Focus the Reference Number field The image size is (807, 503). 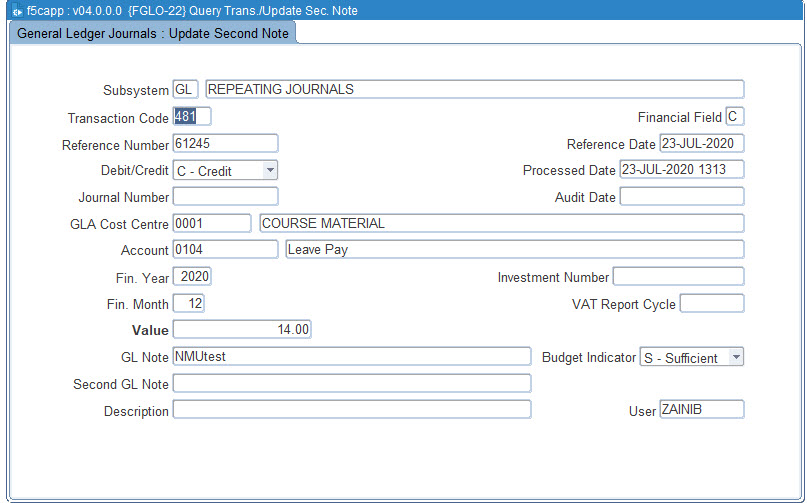(225, 144)
